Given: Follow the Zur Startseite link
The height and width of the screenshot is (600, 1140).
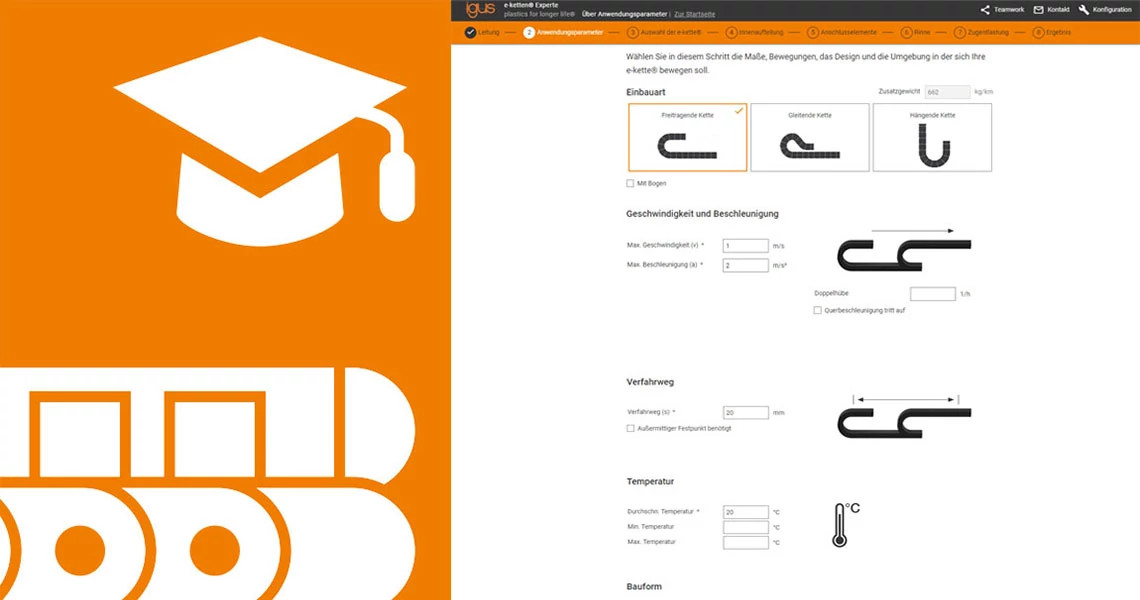Looking at the screenshot, I should tap(694, 14).
